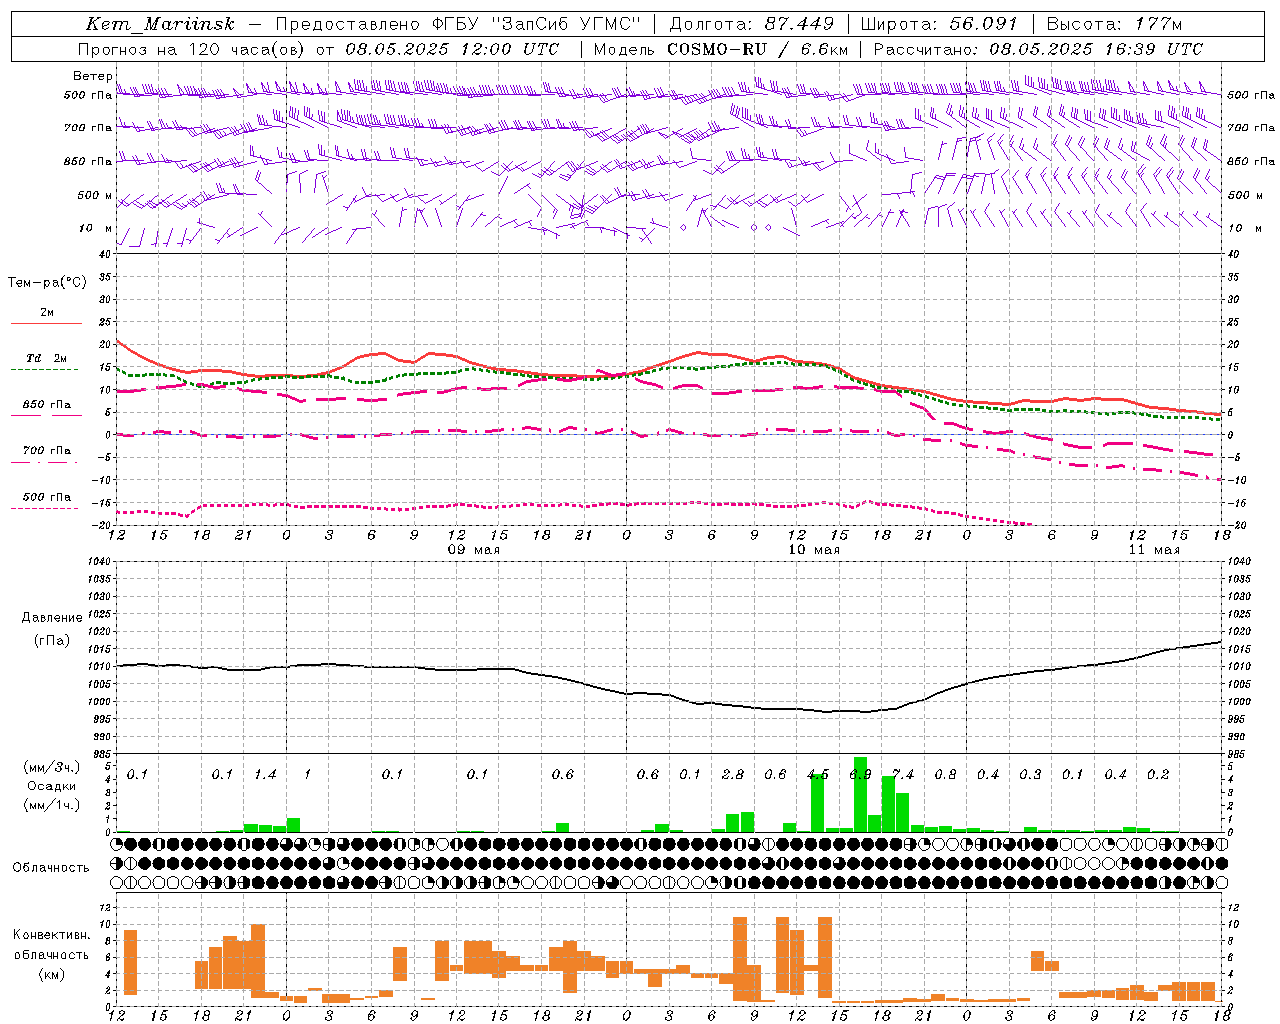Click the green dashed line sample under "Td 2м"
This screenshot has height=1024, width=1280.
46,369
